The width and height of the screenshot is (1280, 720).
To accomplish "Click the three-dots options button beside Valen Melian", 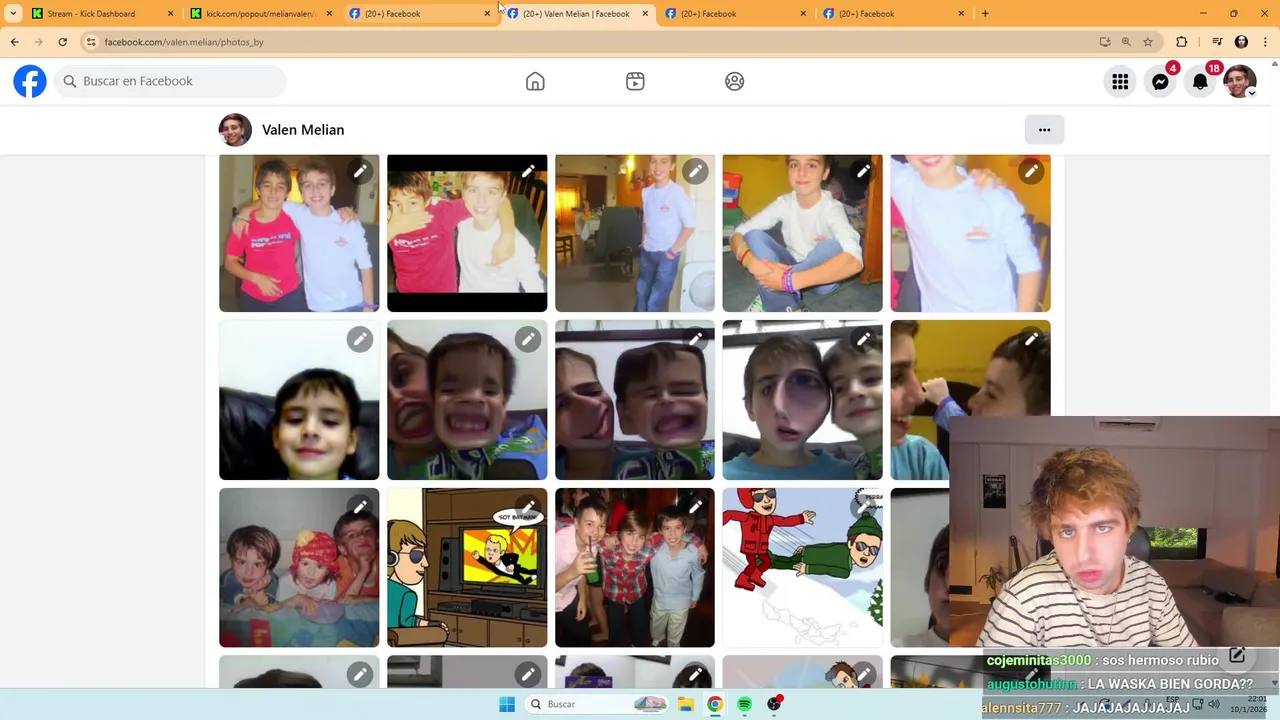I will click(1044, 130).
